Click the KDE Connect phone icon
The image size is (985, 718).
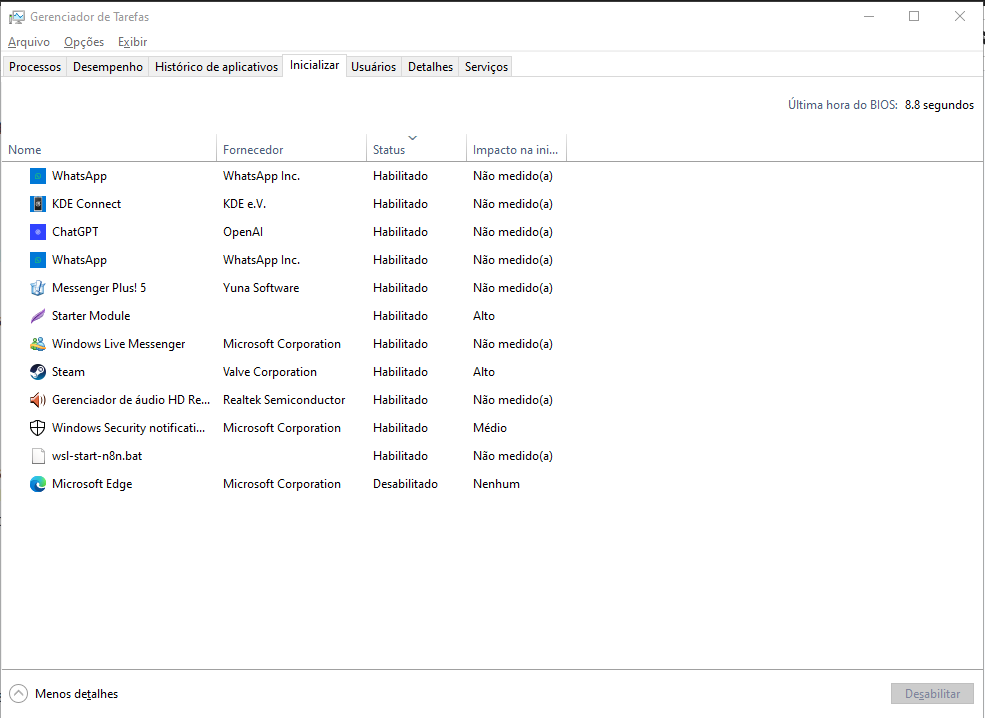[38, 204]
